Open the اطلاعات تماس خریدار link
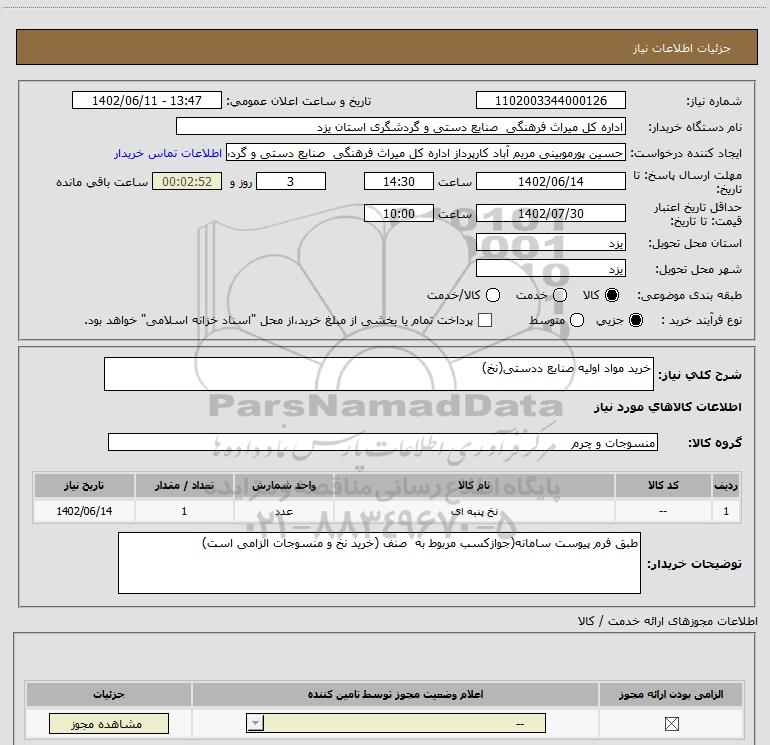The width and height of the screenshot is (770, 745). pyautogui.click(x=168, y=153)
